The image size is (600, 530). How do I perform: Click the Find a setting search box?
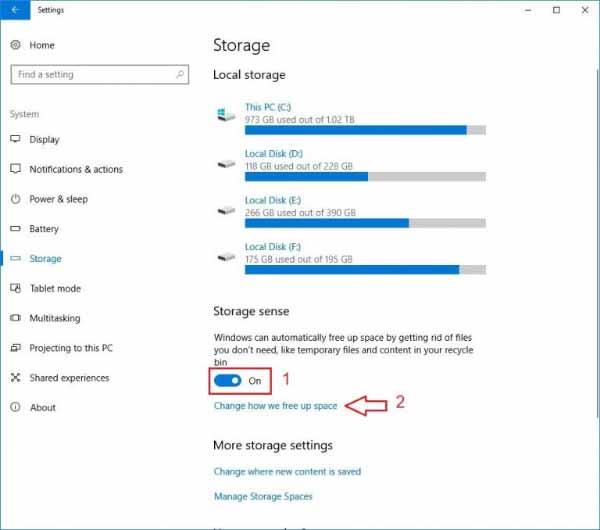[x=99, y=74]
